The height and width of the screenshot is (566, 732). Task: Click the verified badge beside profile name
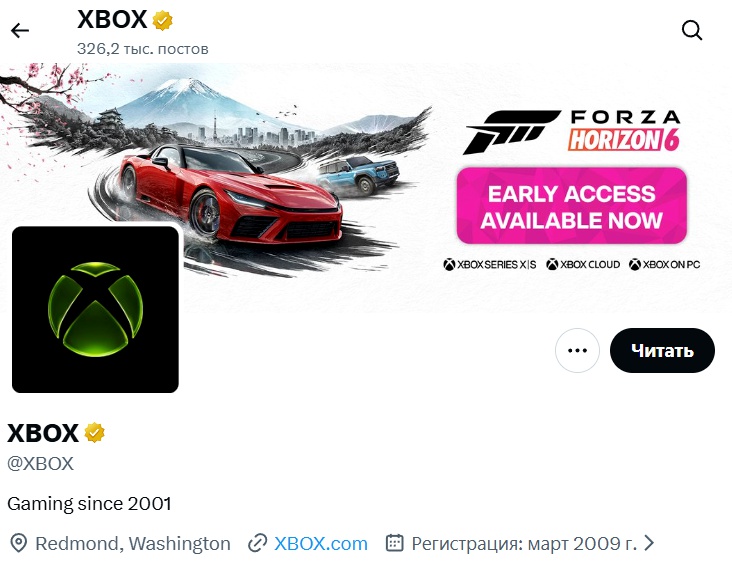pyautogui.click(x=94, y=432)
